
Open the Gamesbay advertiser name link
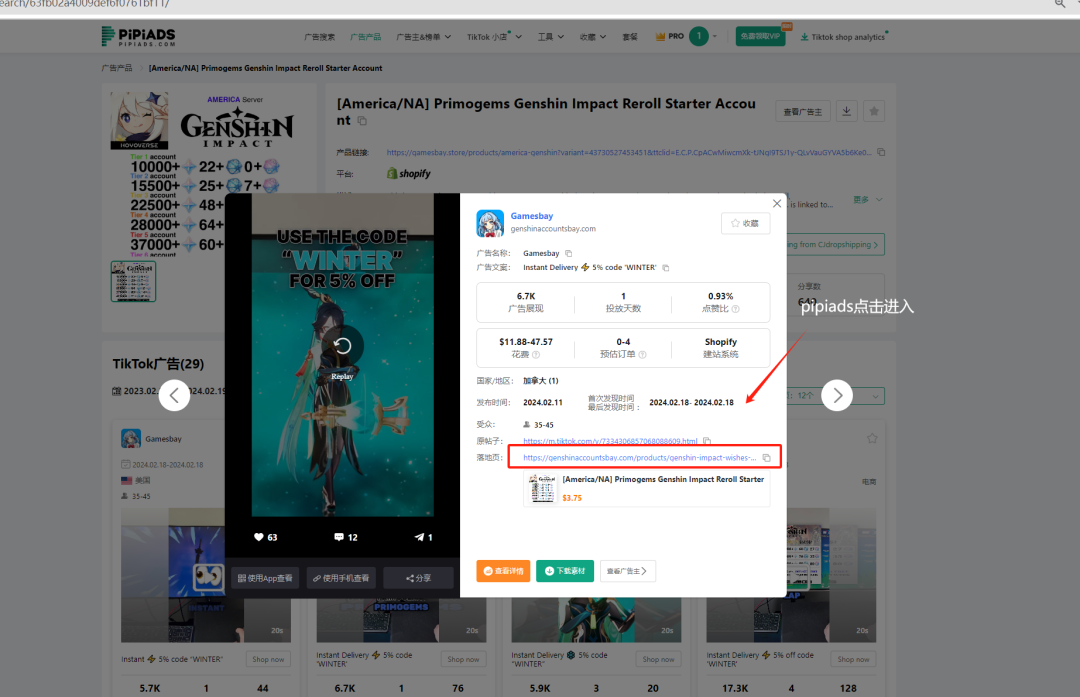[532, 216]
